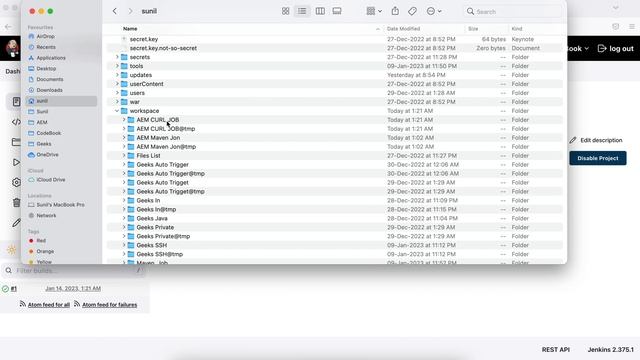Expand the userContent folder
Viewport: 640px width, 360px height.
[117, 84]
